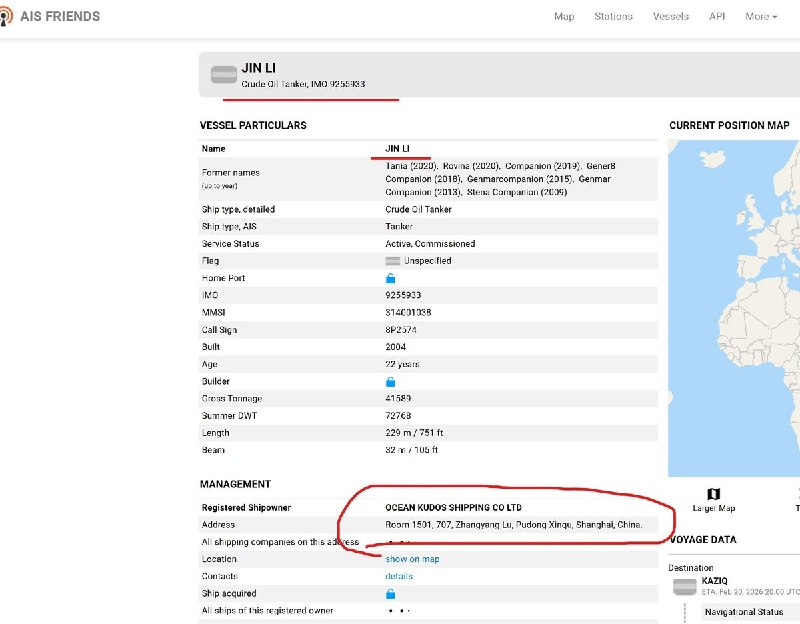This screenshot has width=800, height=624.
Task: Click the Length value 229 m / 751 ft
Action: pyautogui.click(x=414, y=433)
